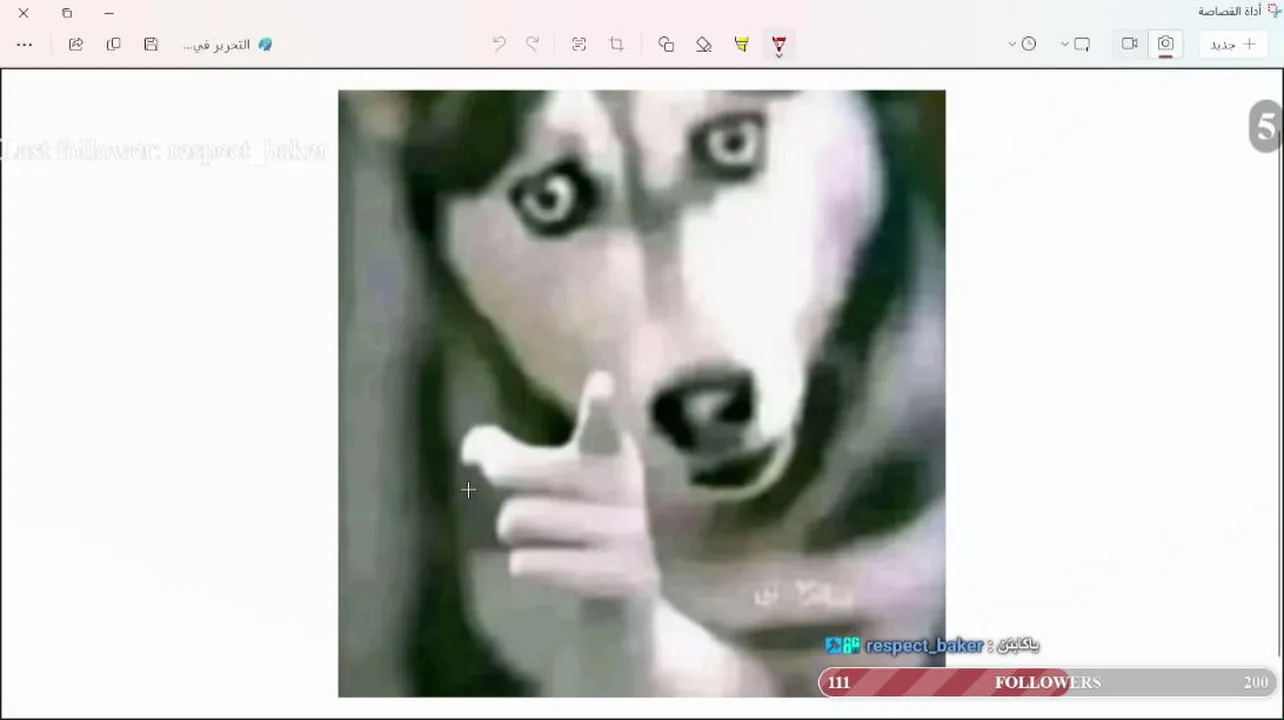Activate the image crop tool
The image size is (1284, 720).
tap(617, 44)
